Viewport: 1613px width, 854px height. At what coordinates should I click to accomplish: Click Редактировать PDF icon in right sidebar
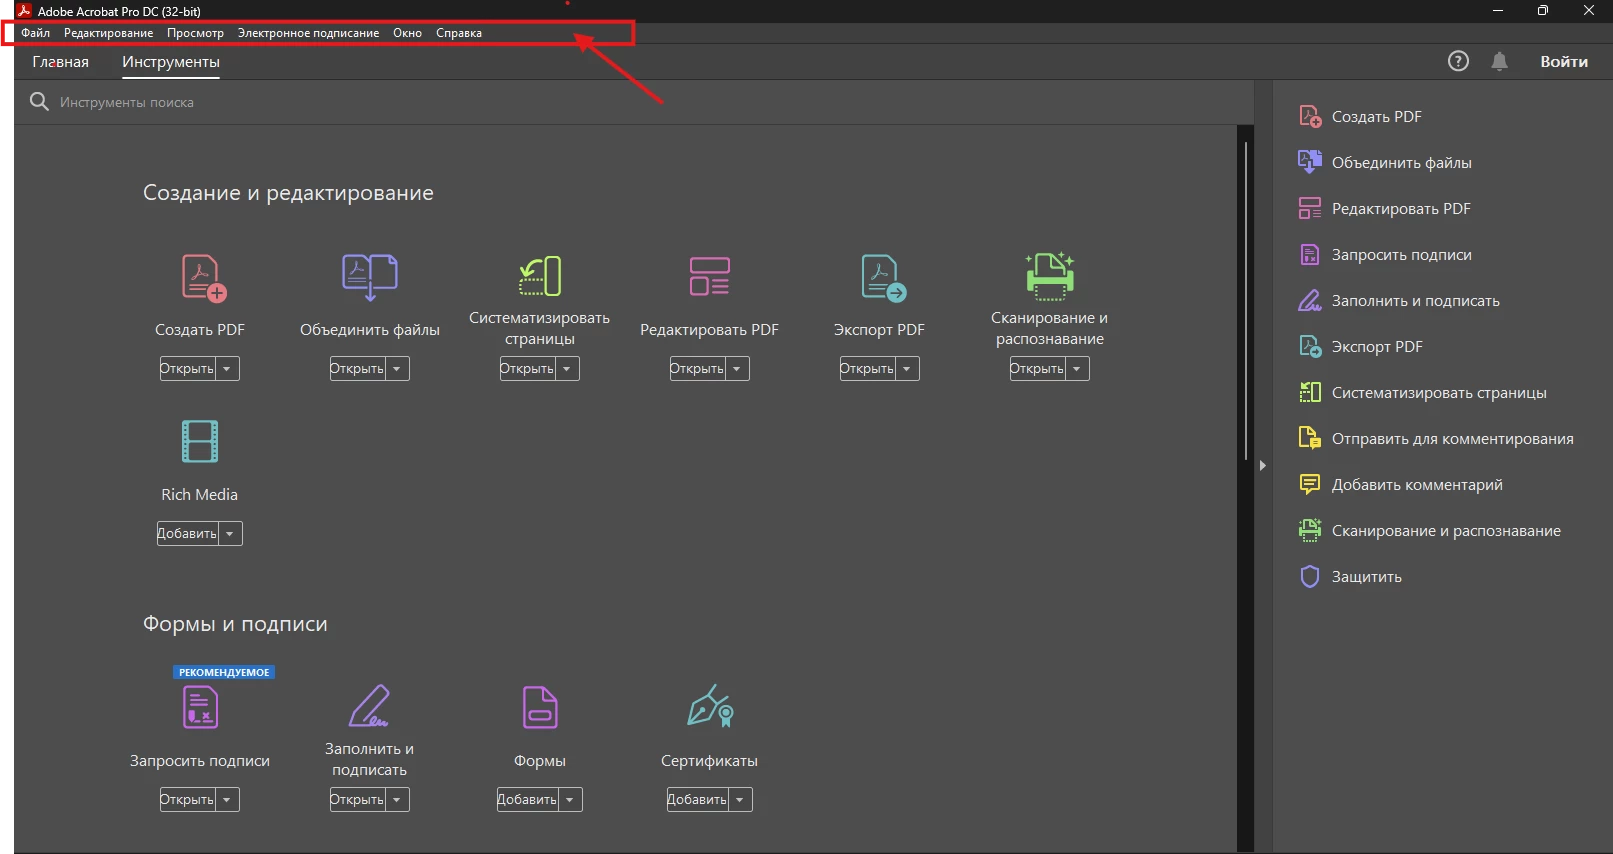pyautogui.click(x=1310, y=208)
